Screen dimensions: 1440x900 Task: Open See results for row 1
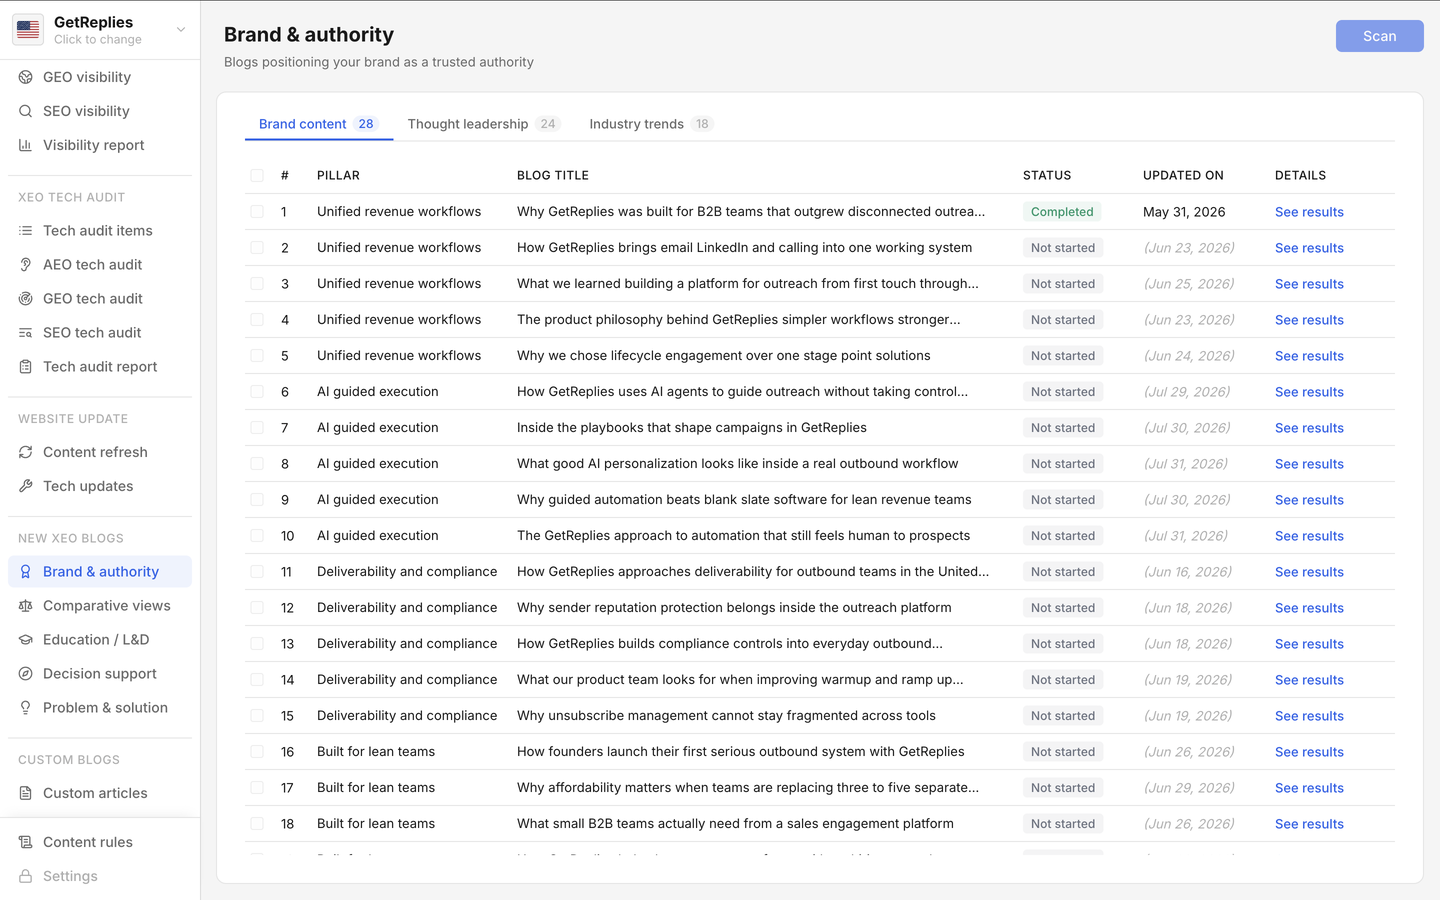click(x=1309, y=212)
